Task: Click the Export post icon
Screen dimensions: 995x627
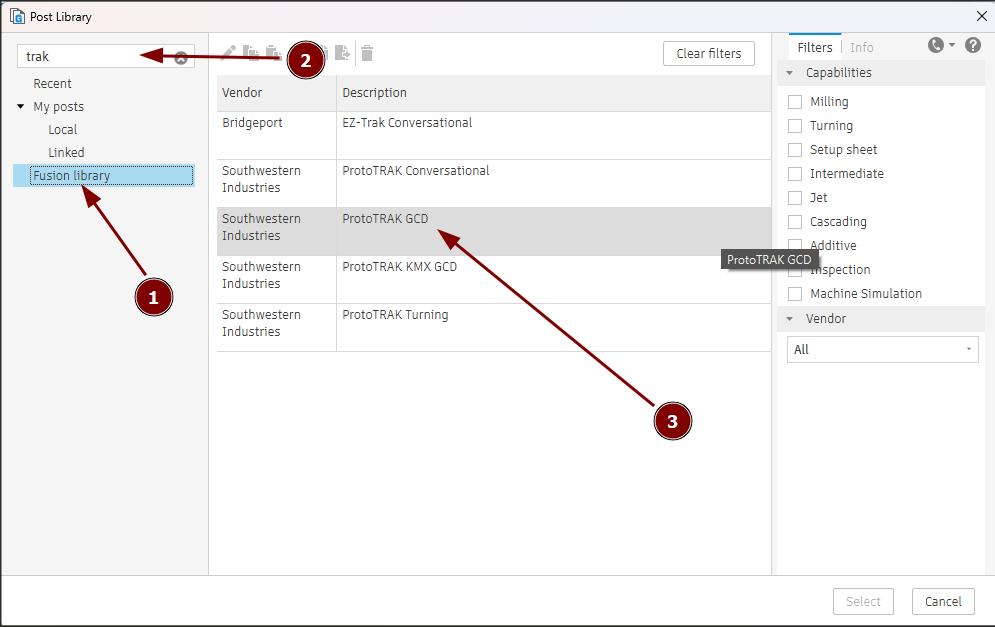Action: tap(343, 53)
